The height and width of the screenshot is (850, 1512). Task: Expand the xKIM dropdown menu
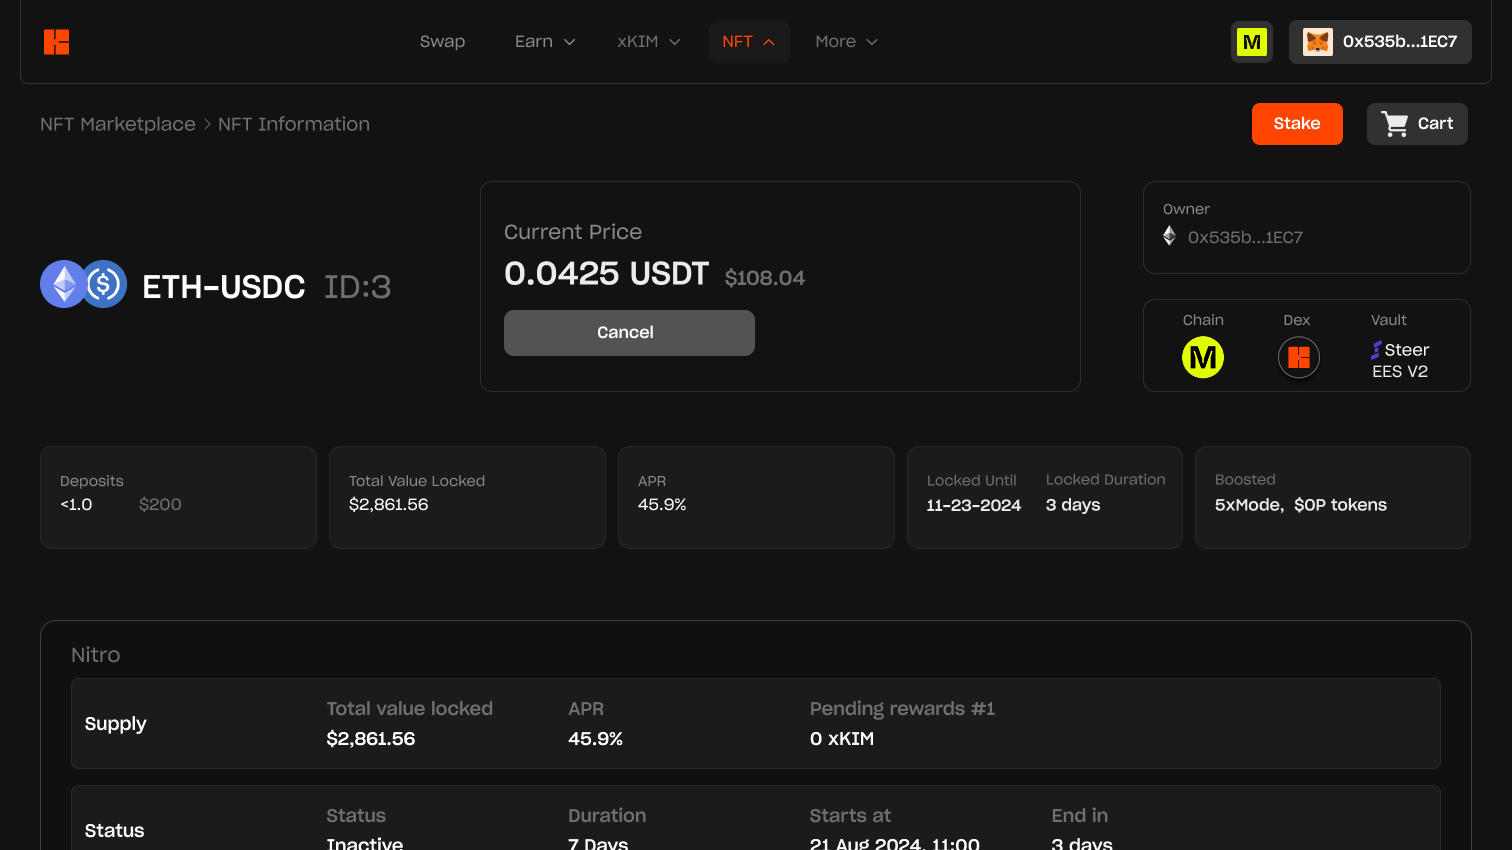(x=649, y=42)
